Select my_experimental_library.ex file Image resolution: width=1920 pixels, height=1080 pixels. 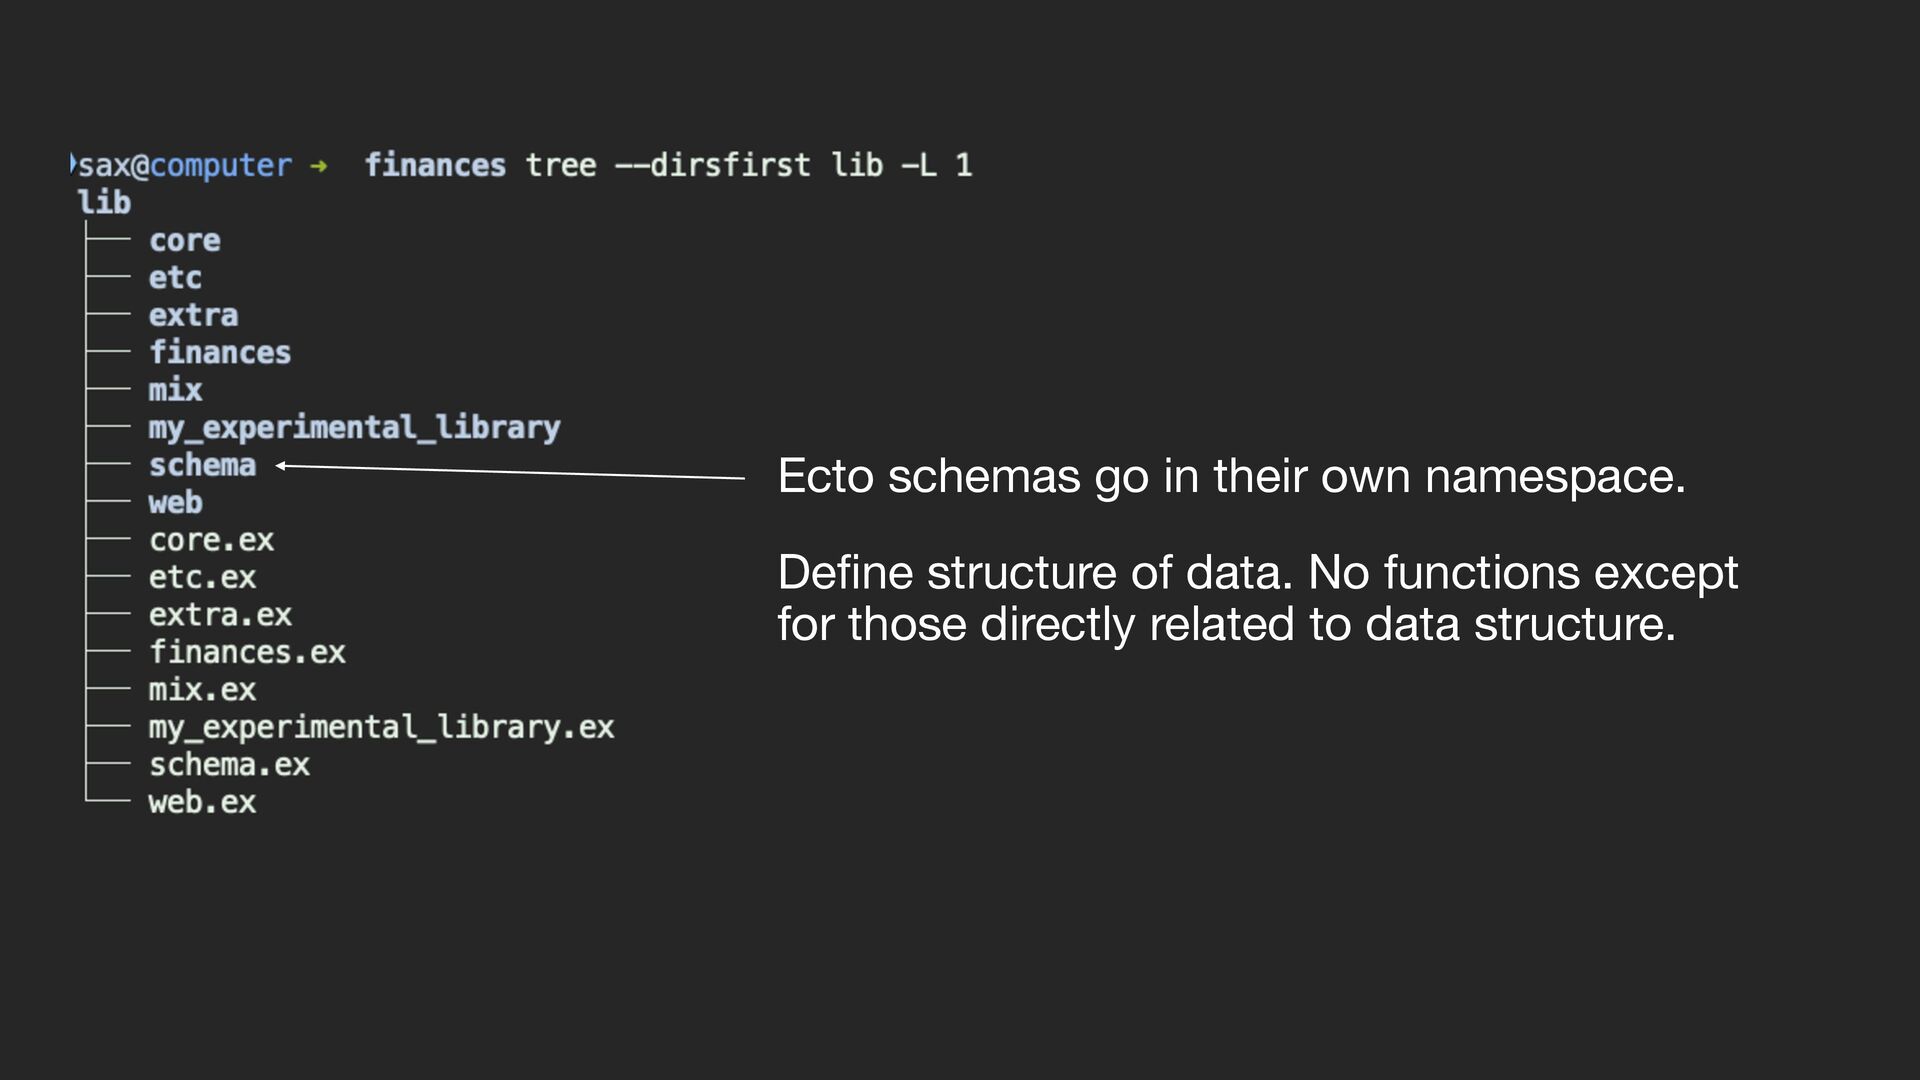[x=382, y=728]
